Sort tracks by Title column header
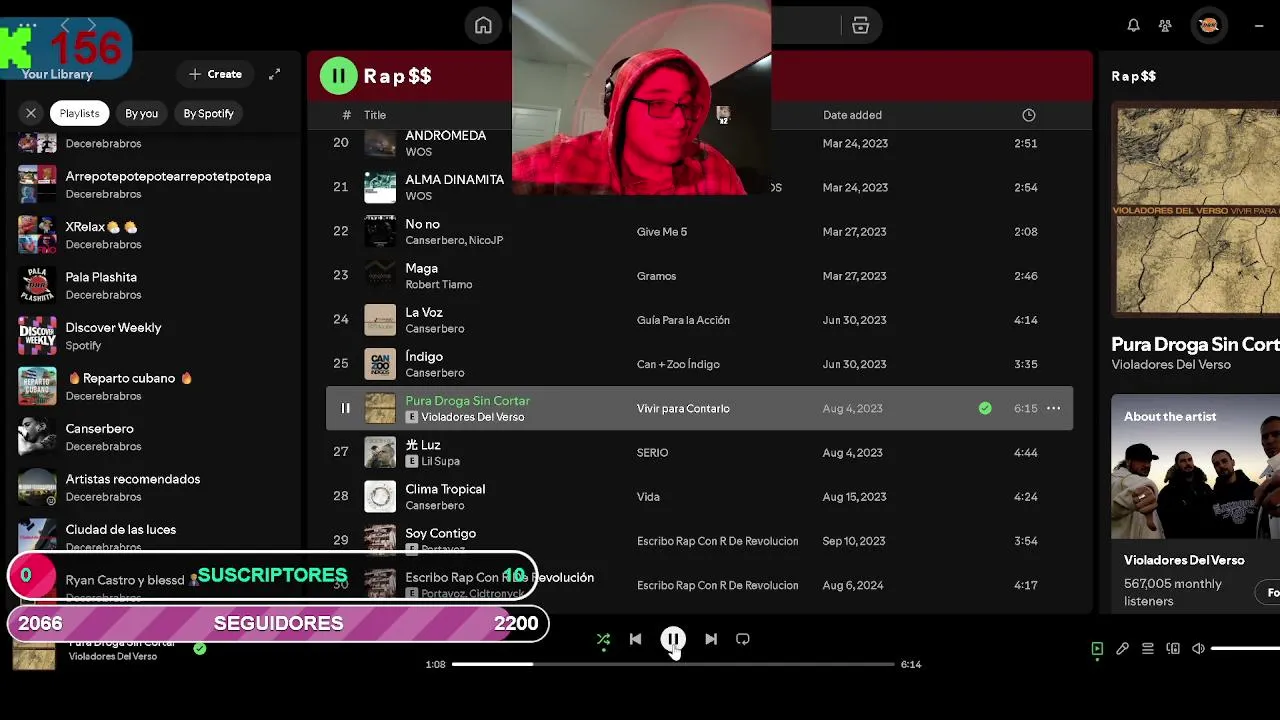1280x720 pixels. pos(375,115)
